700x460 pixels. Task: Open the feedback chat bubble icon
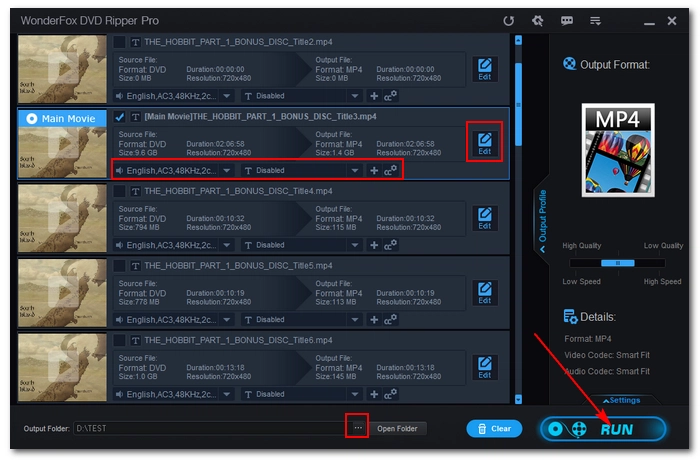tap(567, 21)
